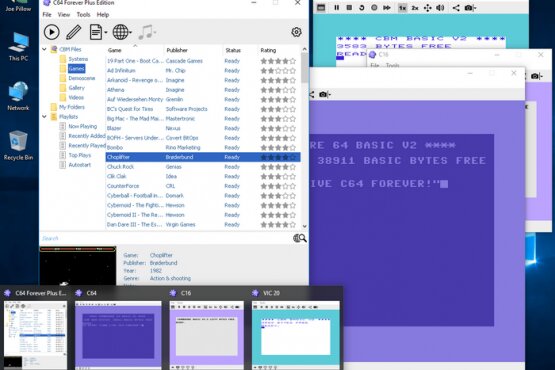Click the camera screenshot icon in VIC 20 toolbar
The height and width of the screenshot is (370, 555).
pos(470,7)
